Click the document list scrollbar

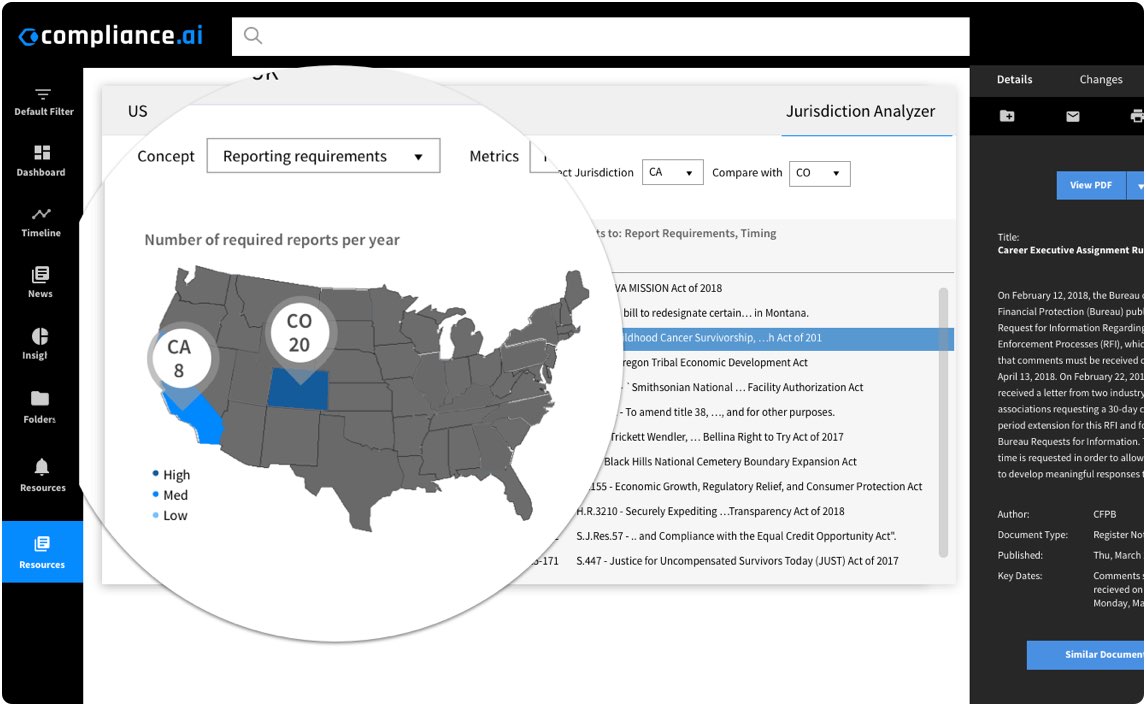point(943,422)
